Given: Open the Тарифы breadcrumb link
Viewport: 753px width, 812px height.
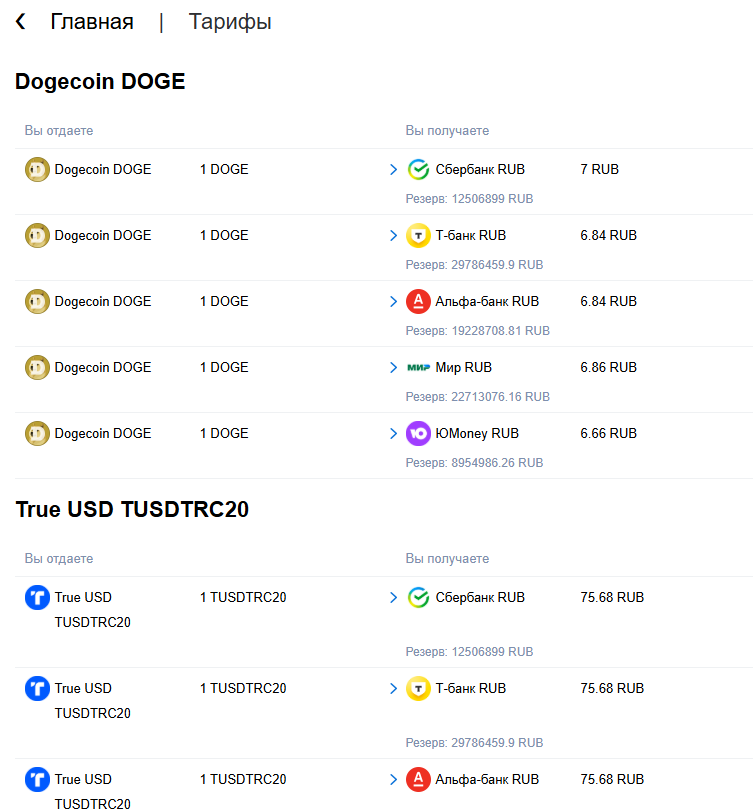Looking at the screenshot, I should click(x=230, y=22).
